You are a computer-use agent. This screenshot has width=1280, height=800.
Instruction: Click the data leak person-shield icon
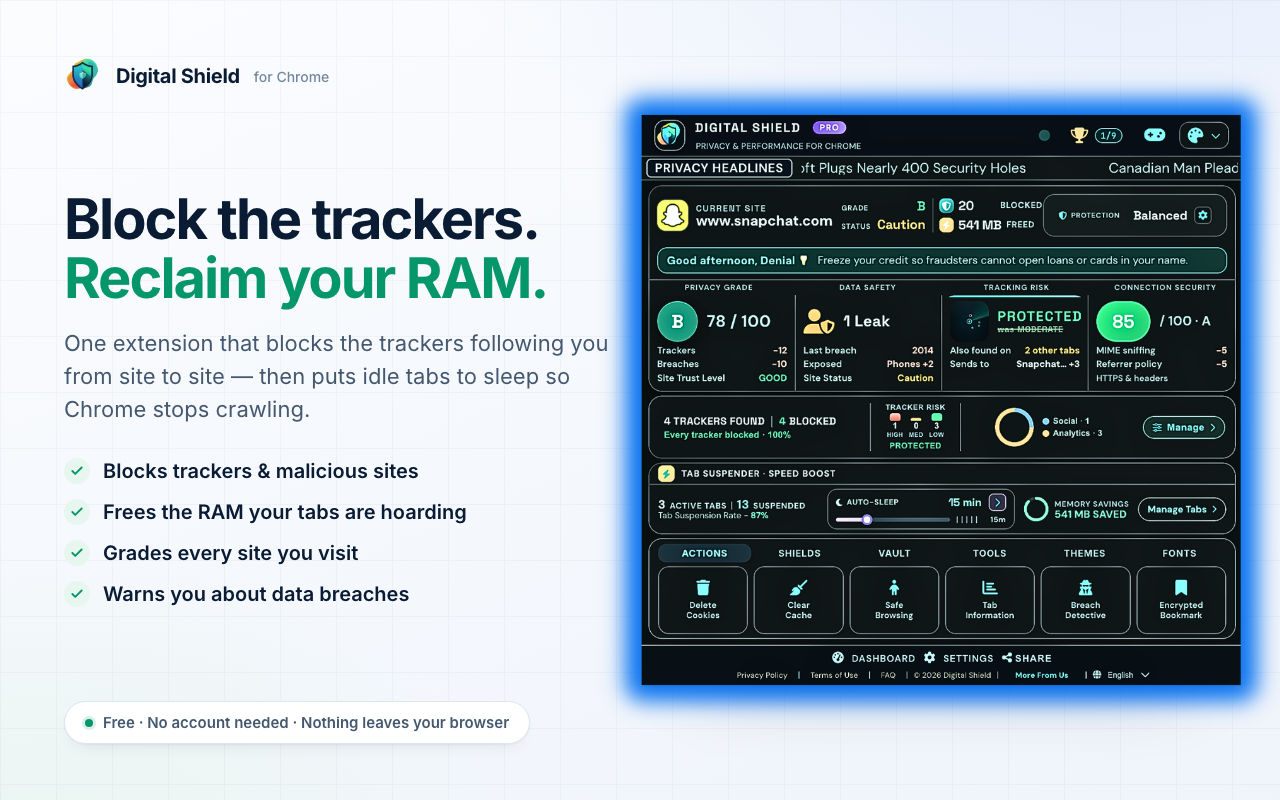819,321
